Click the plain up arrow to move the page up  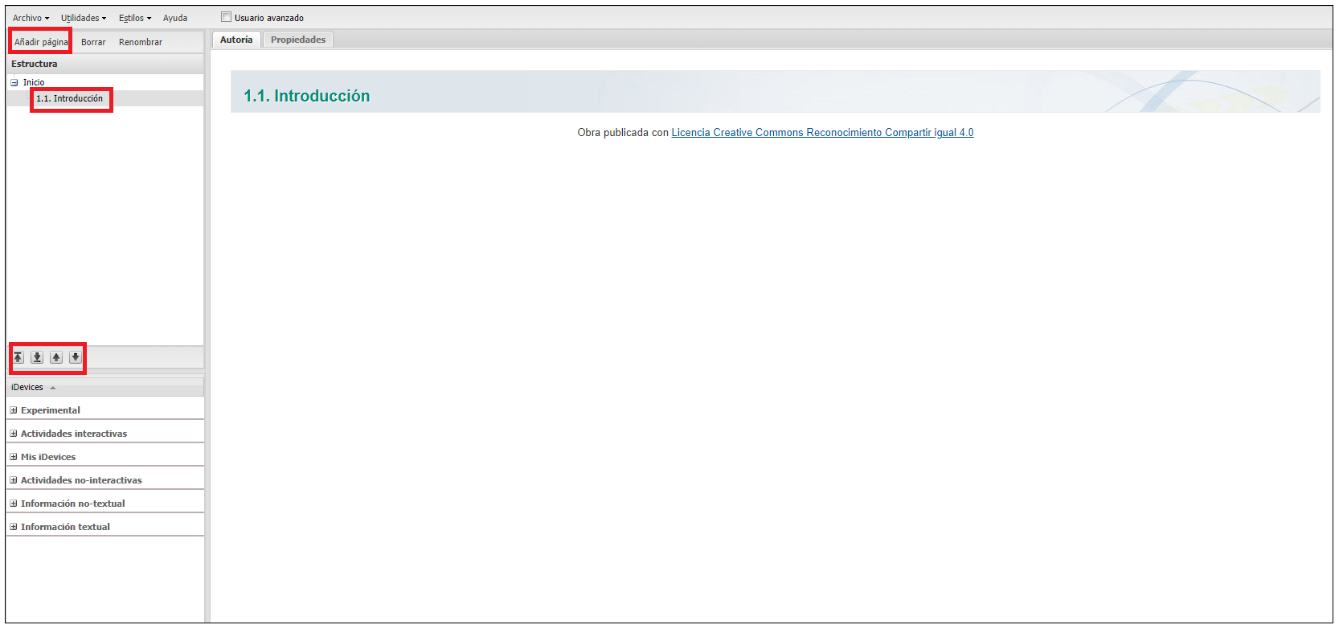point(56,357)
